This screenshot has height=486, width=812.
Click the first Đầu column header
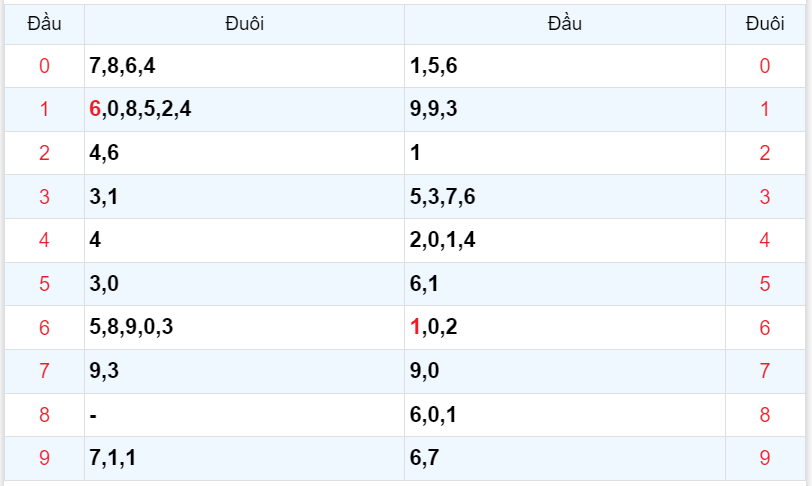(44, 24)
